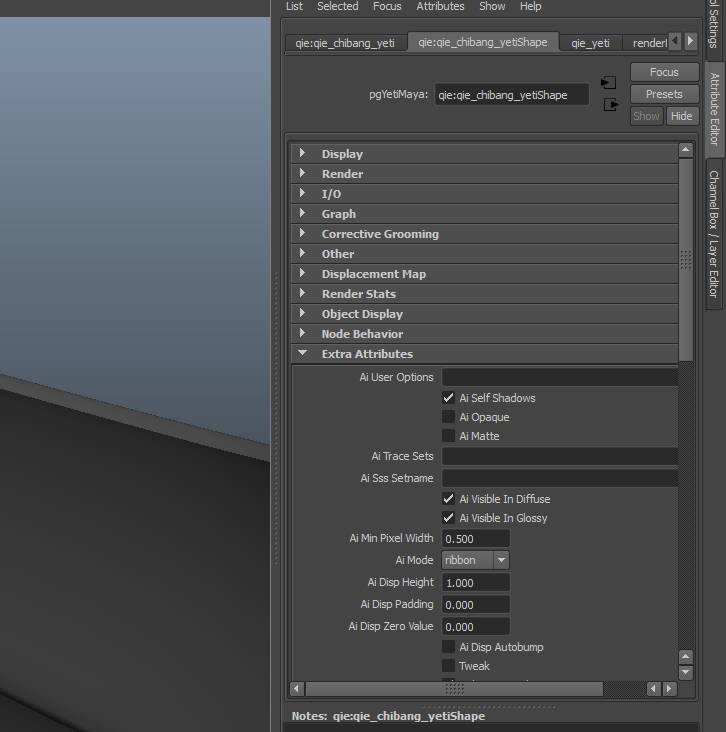The width and height of the screenshot is (726, 732).
Task: Expand the Displacement Map section
Action: [484, 274]
